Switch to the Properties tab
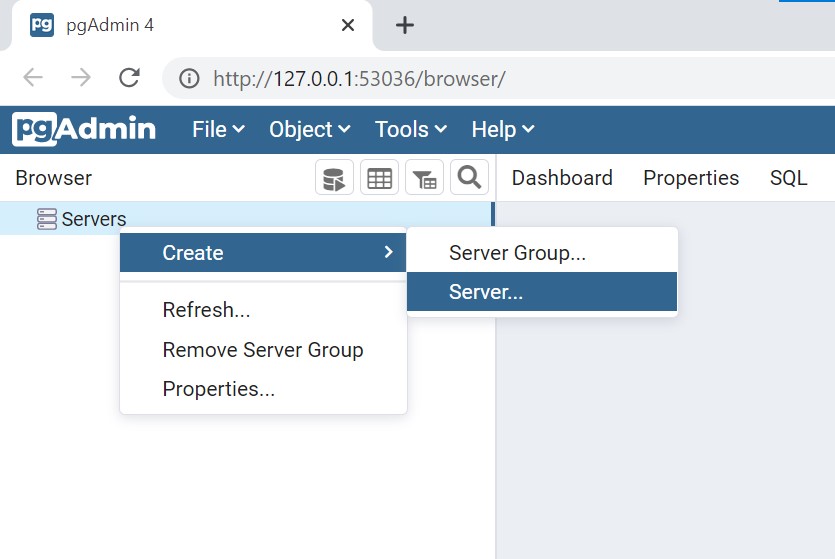835x559 pixels. (x=690, y=178)
